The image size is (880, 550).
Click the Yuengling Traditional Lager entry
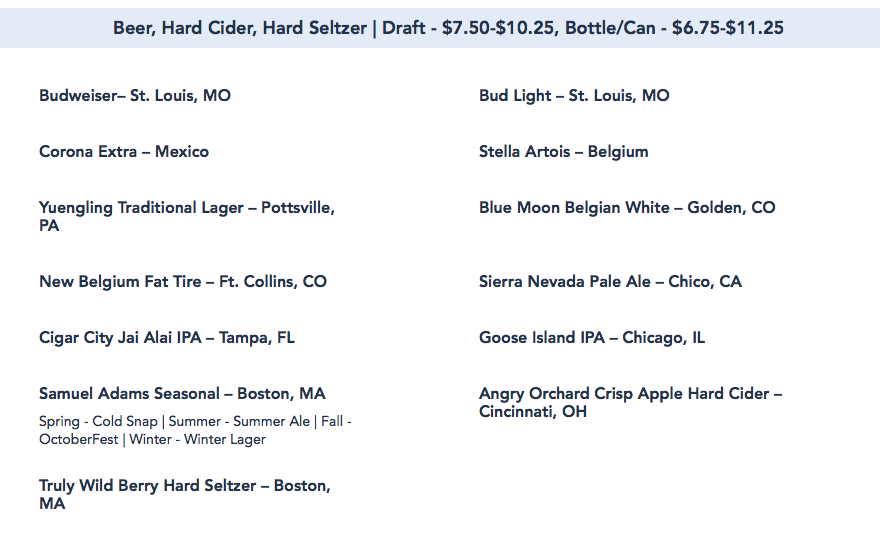point(186,208)
